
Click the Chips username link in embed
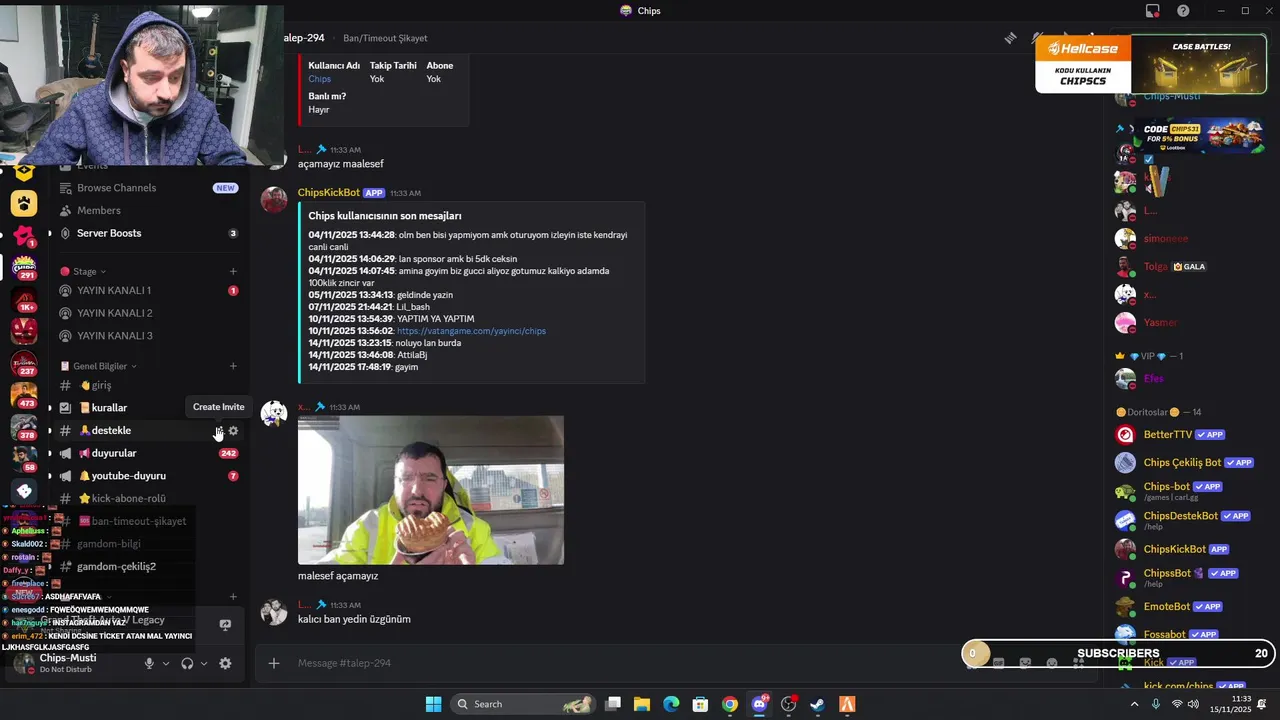point(319,79)
